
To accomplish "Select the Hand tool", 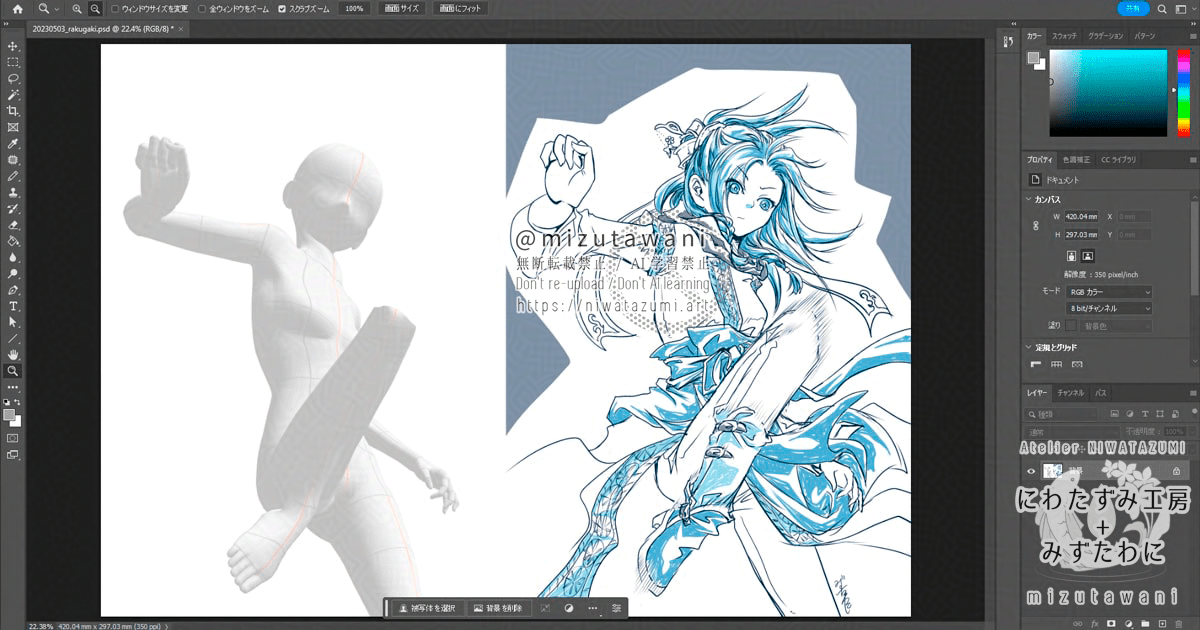I will (x=13, y=354).
